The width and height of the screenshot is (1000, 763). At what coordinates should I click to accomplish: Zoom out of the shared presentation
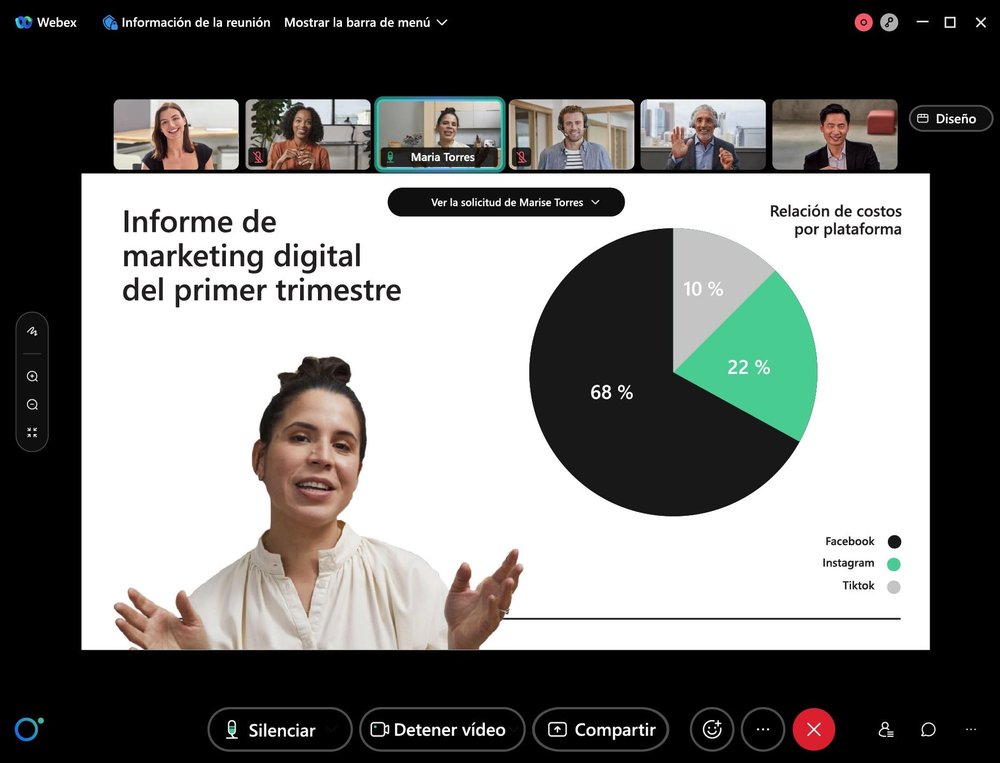(32, 404)
